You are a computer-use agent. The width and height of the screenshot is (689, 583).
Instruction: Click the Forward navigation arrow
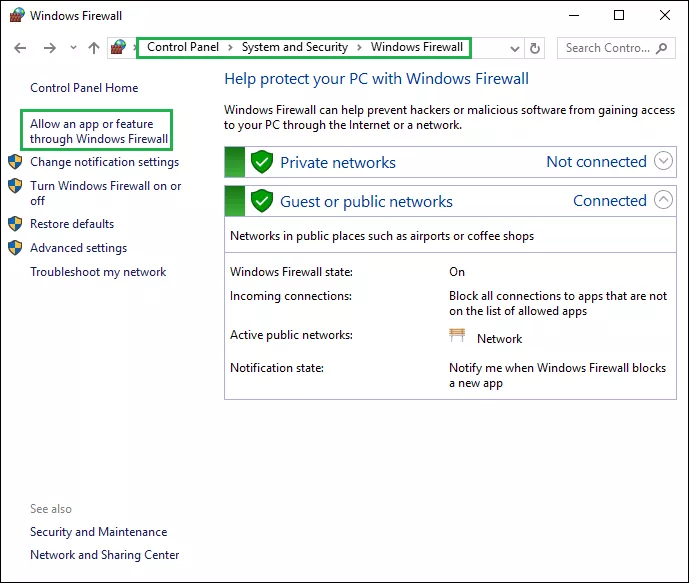[50, 48]
